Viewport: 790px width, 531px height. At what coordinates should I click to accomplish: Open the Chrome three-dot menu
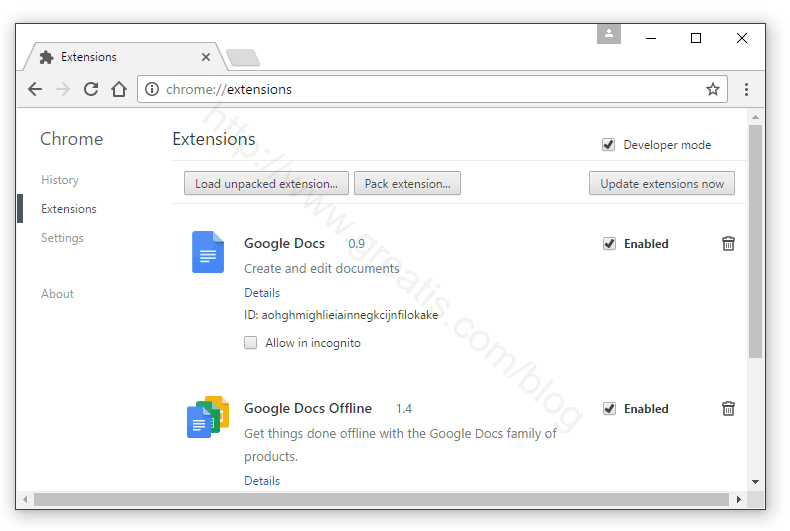tap(746, 89)
